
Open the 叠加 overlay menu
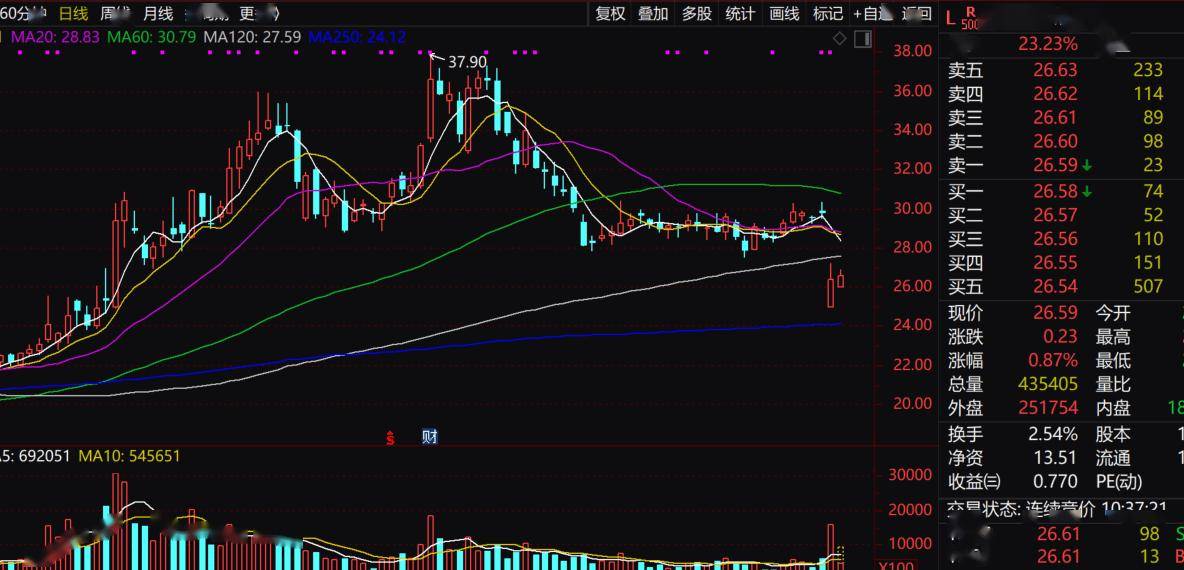tap(653, 13)
